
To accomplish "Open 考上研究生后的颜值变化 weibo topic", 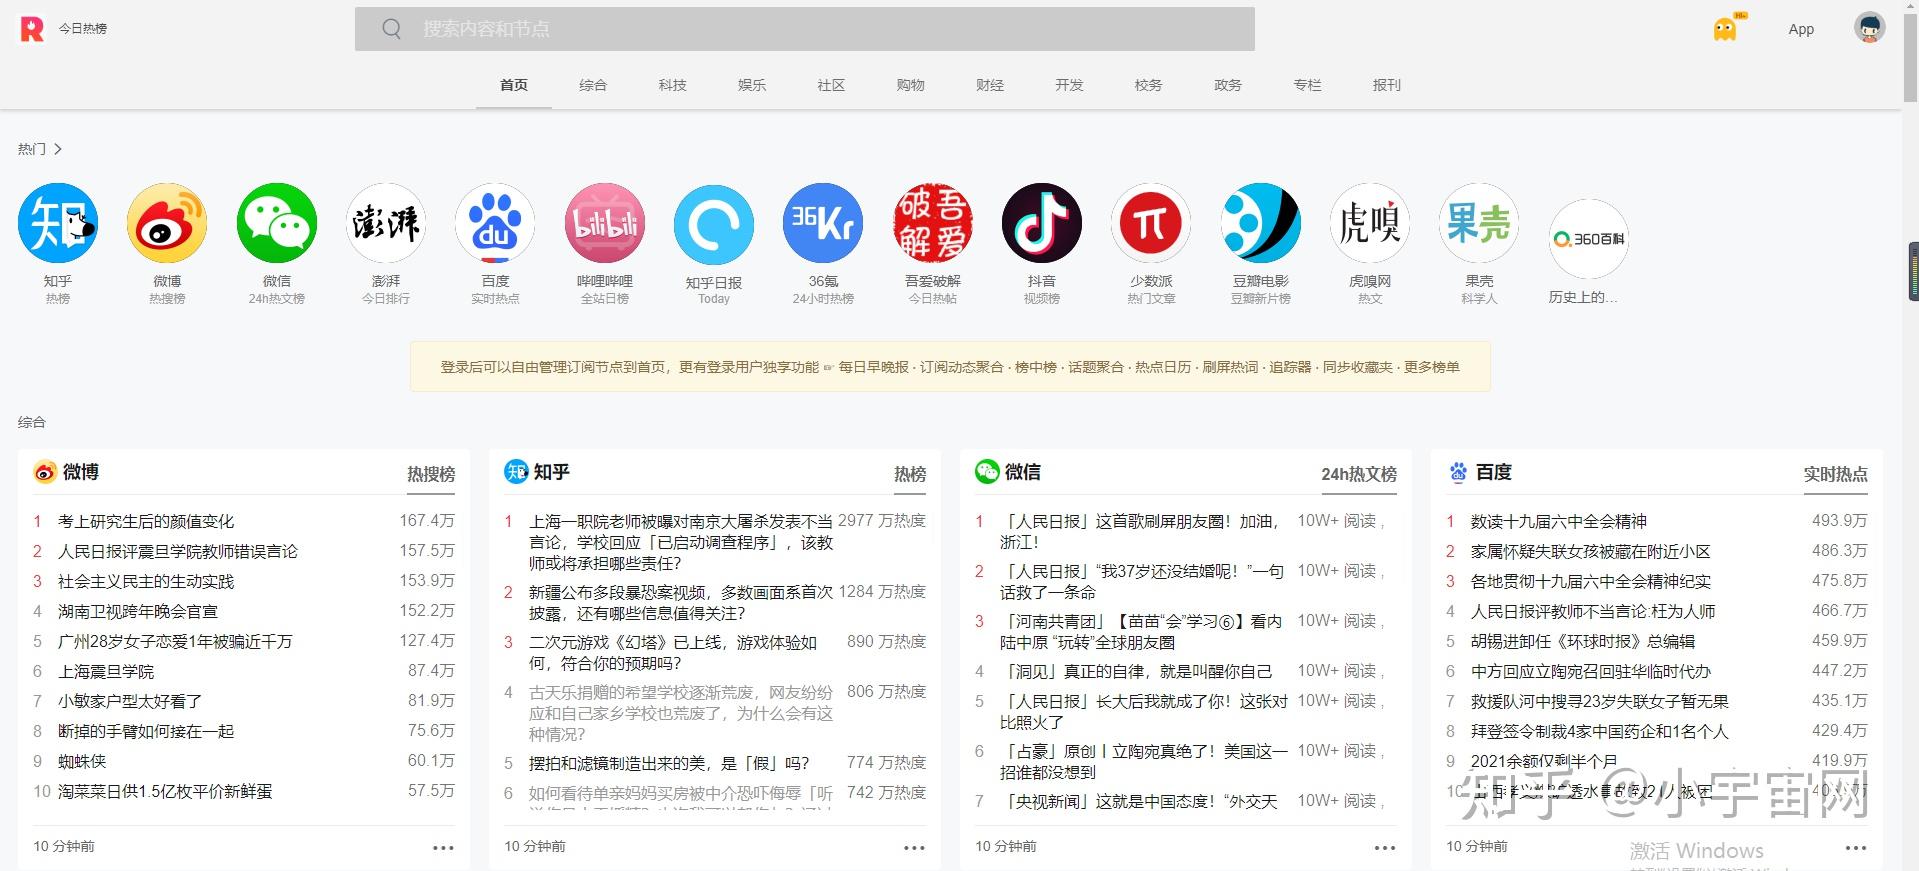I will 146,521.
